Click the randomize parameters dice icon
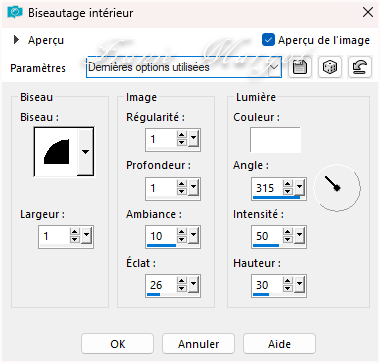This screenshot has width=380, height=363. click(330, 67)
